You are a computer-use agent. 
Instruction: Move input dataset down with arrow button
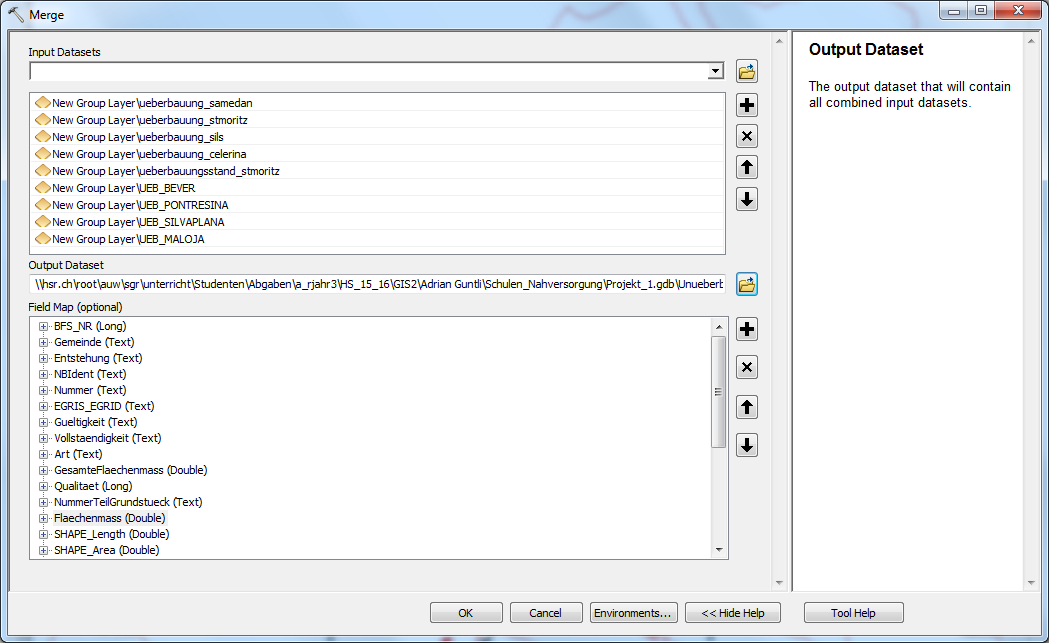tap(746, 199)
